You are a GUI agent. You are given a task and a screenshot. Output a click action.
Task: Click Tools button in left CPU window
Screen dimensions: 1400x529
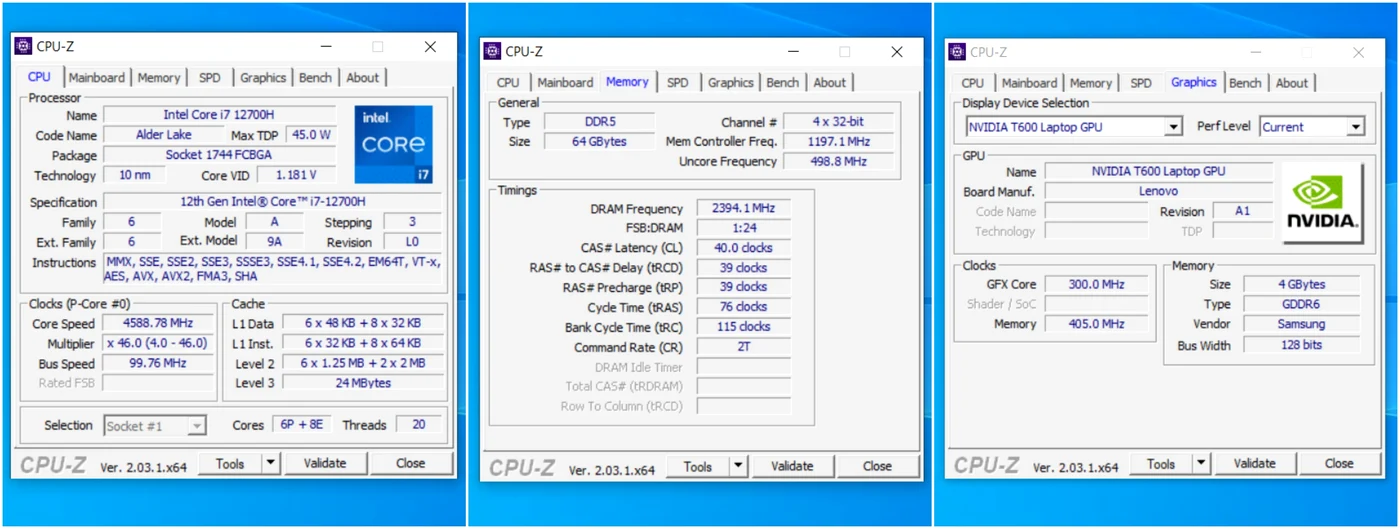[x=230, y=464]
